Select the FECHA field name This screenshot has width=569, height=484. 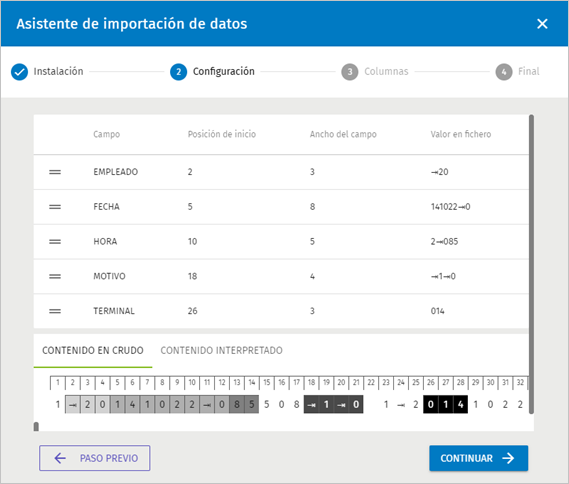click(x=106, y=207)
